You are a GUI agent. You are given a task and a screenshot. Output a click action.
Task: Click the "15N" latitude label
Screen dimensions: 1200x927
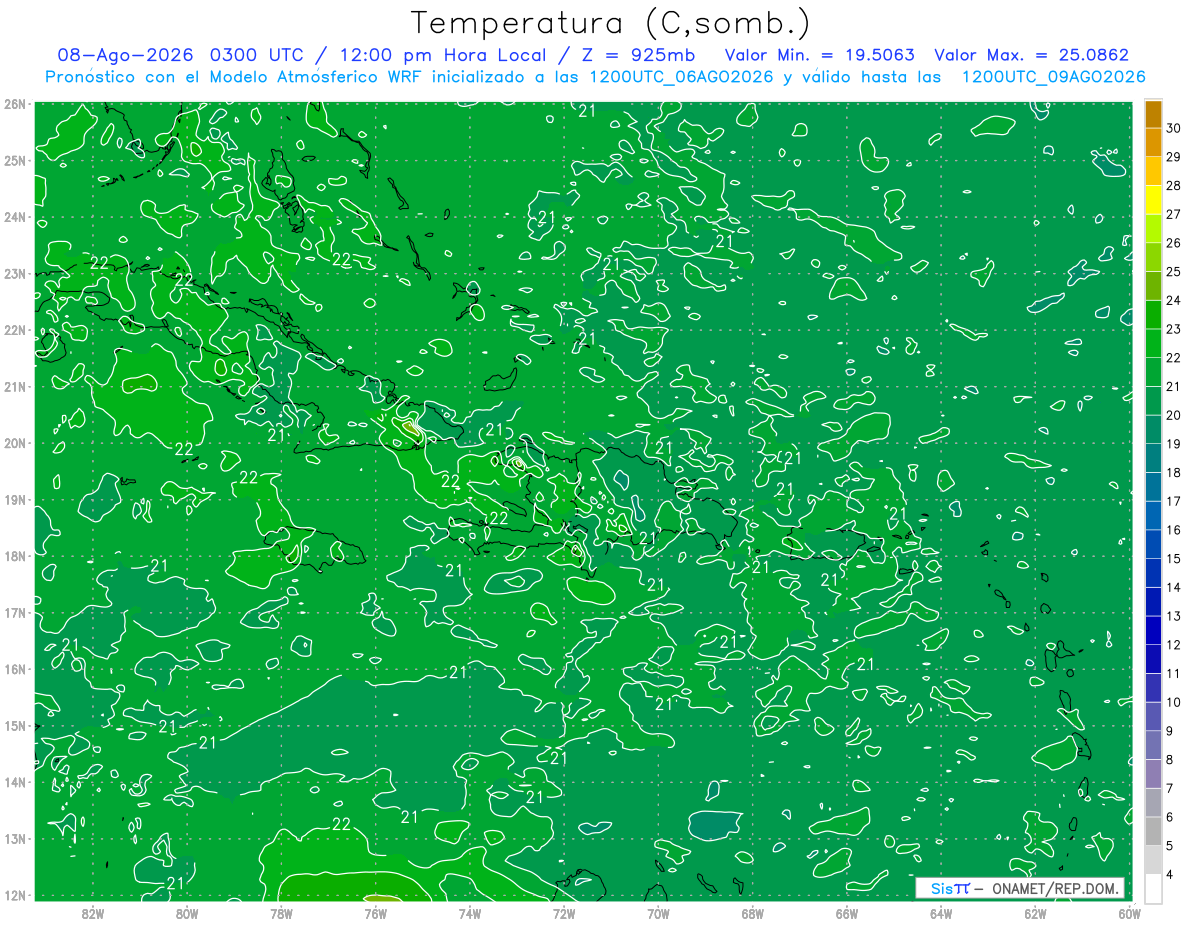point(14,725)
